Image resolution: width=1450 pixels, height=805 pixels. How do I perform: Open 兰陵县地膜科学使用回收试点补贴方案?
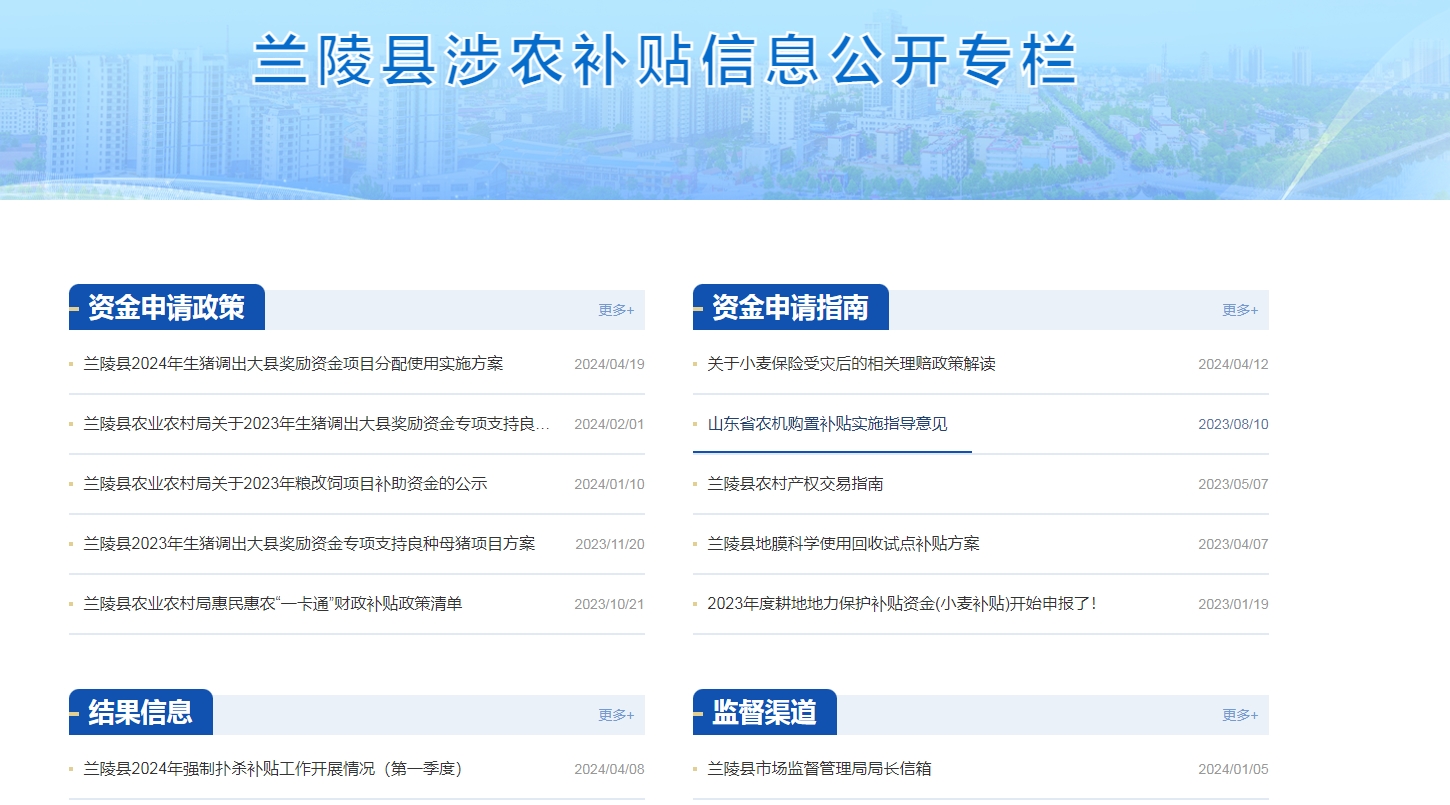pos(843,544)
